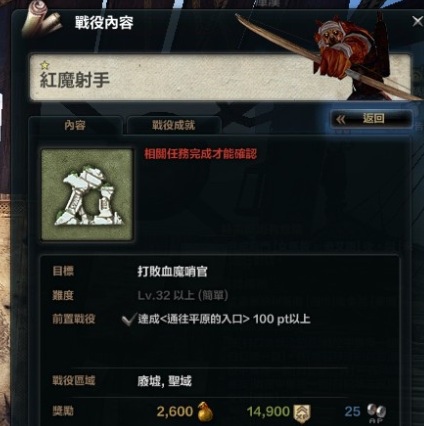Click the objective text 打敗血魔哨官

pyautogui.click(x=172, y=271)
